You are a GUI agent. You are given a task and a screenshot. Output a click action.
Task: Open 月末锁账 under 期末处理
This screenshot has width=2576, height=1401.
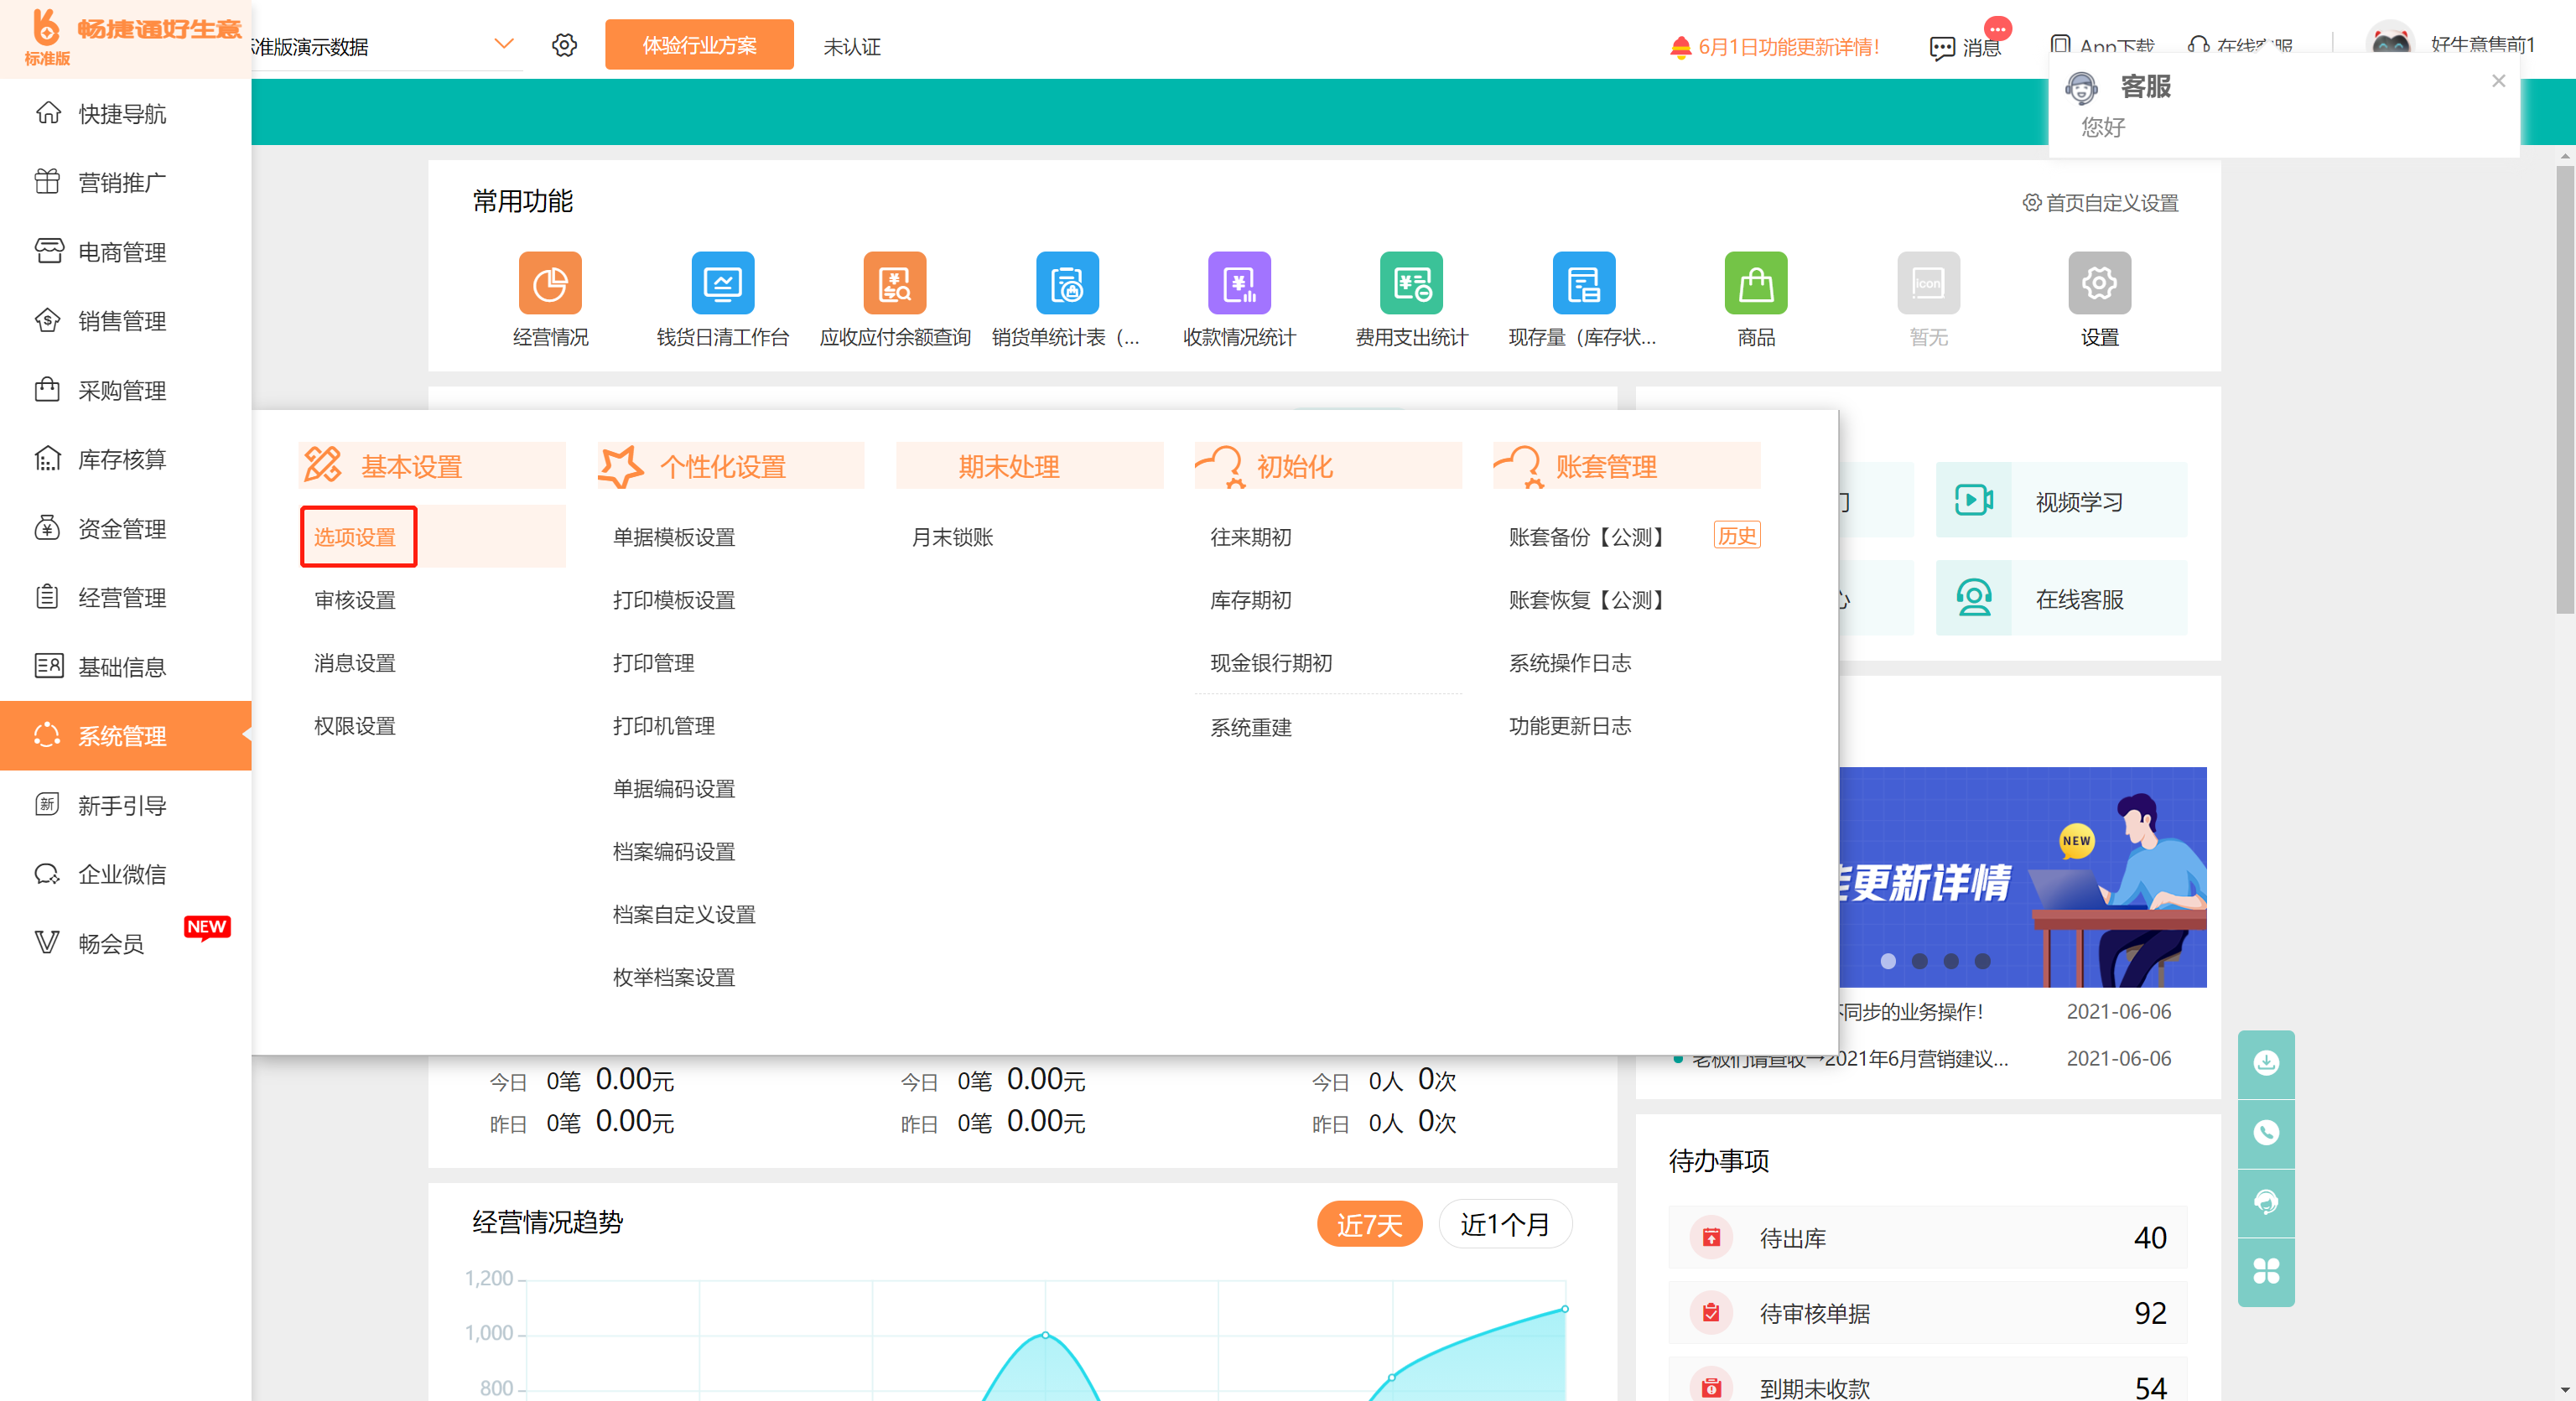952,537
